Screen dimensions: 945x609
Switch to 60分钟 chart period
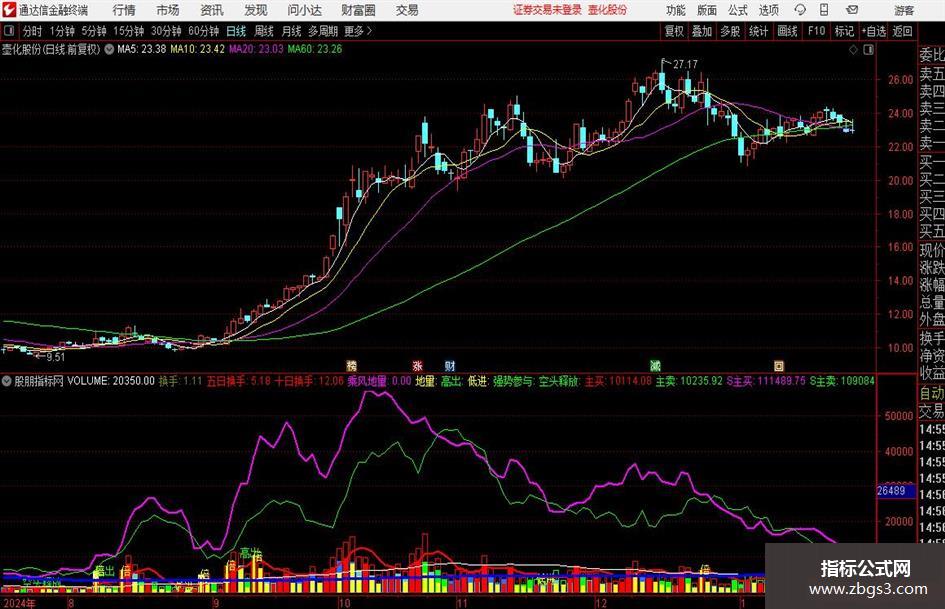coord(204,31)
